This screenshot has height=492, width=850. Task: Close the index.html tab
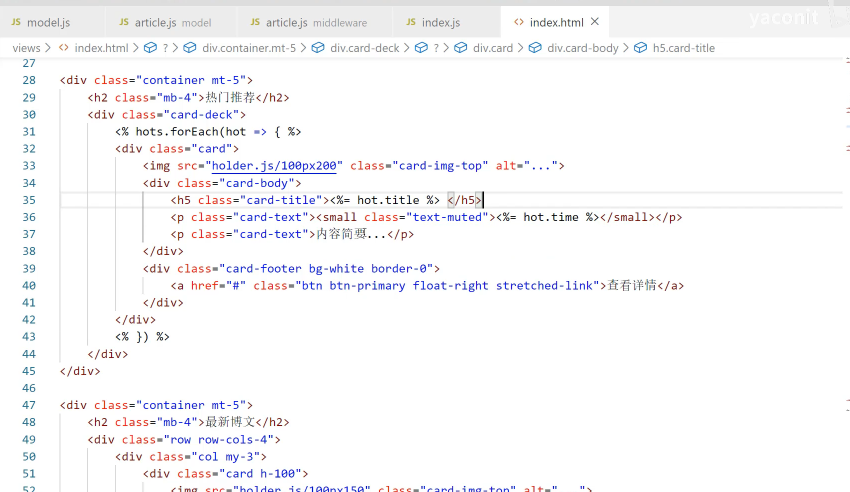[x=595, y=22]
